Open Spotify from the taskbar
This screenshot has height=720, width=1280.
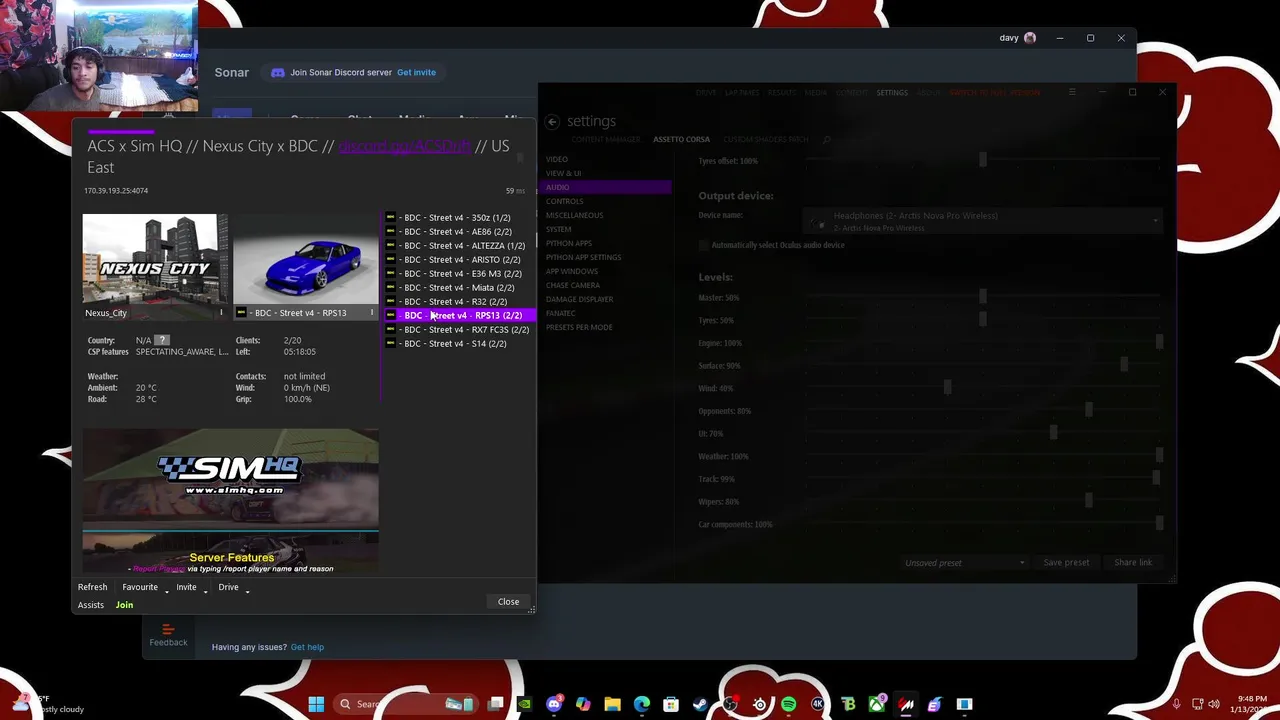(788, 704)
